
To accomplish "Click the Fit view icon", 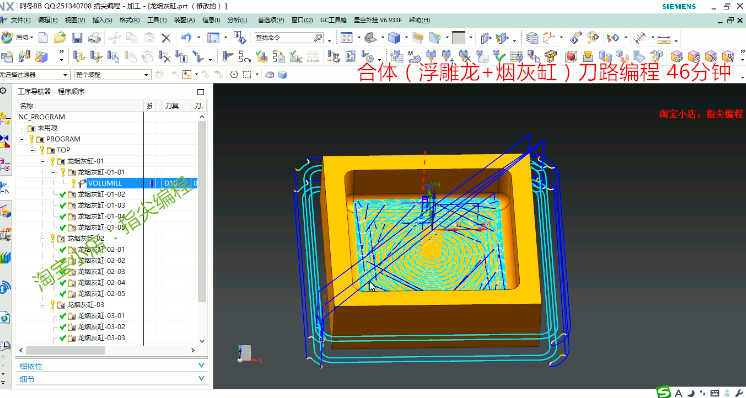I will click(346, 38).
